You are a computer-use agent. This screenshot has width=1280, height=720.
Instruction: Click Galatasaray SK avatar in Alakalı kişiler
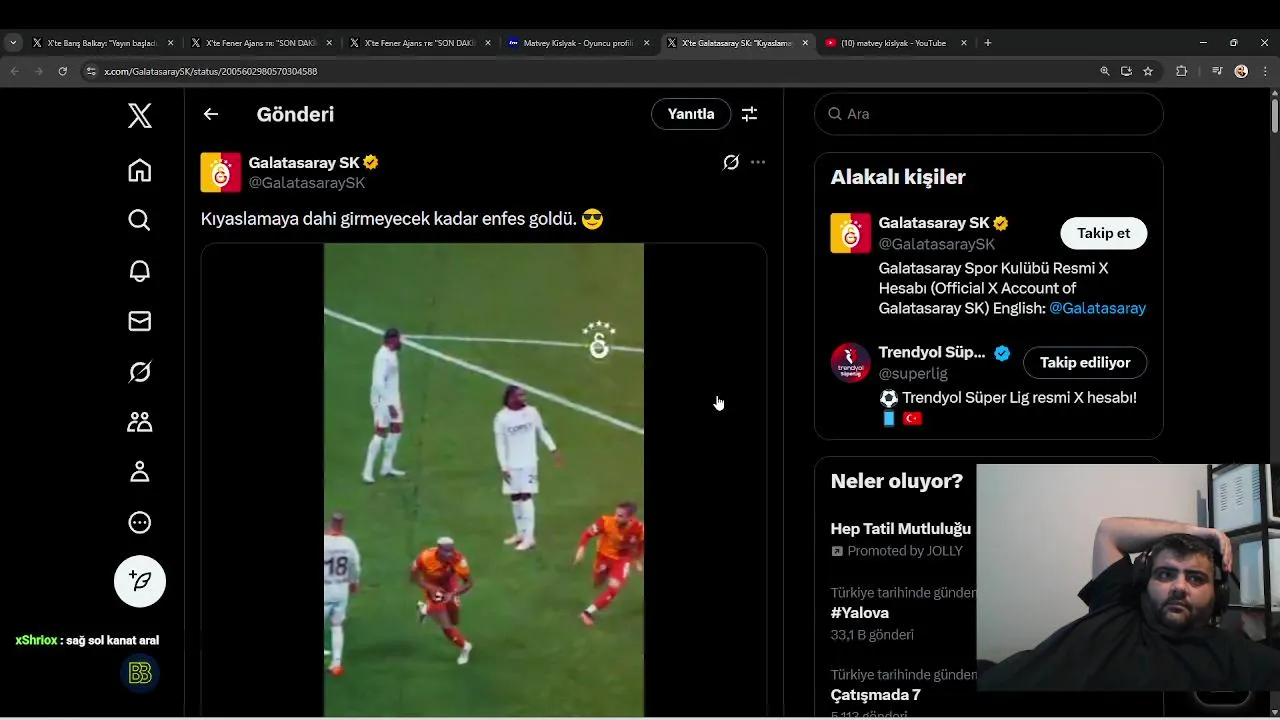[850, 233]
